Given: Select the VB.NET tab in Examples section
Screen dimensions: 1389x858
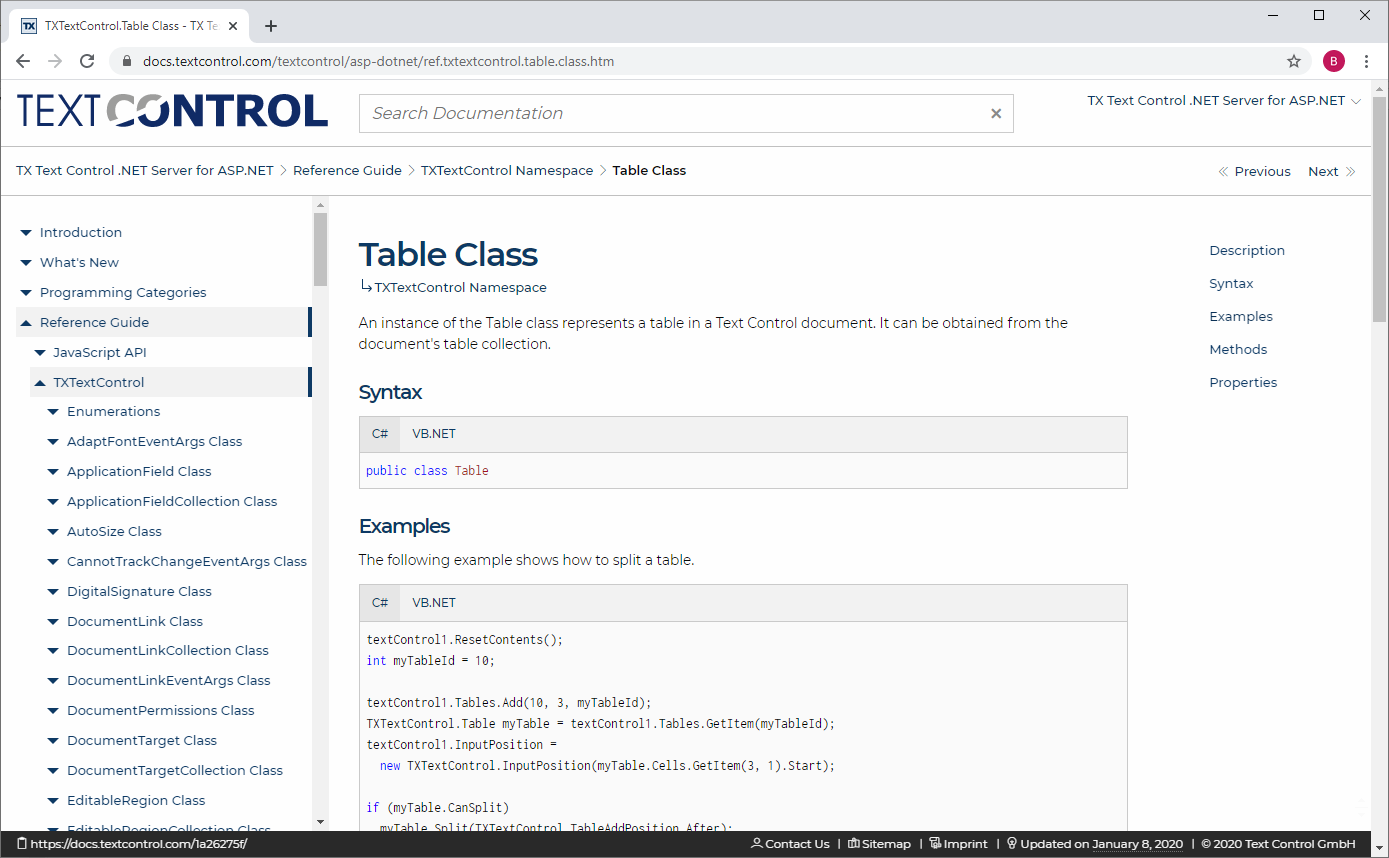Looking at the screenshot, I should (434, 603).
